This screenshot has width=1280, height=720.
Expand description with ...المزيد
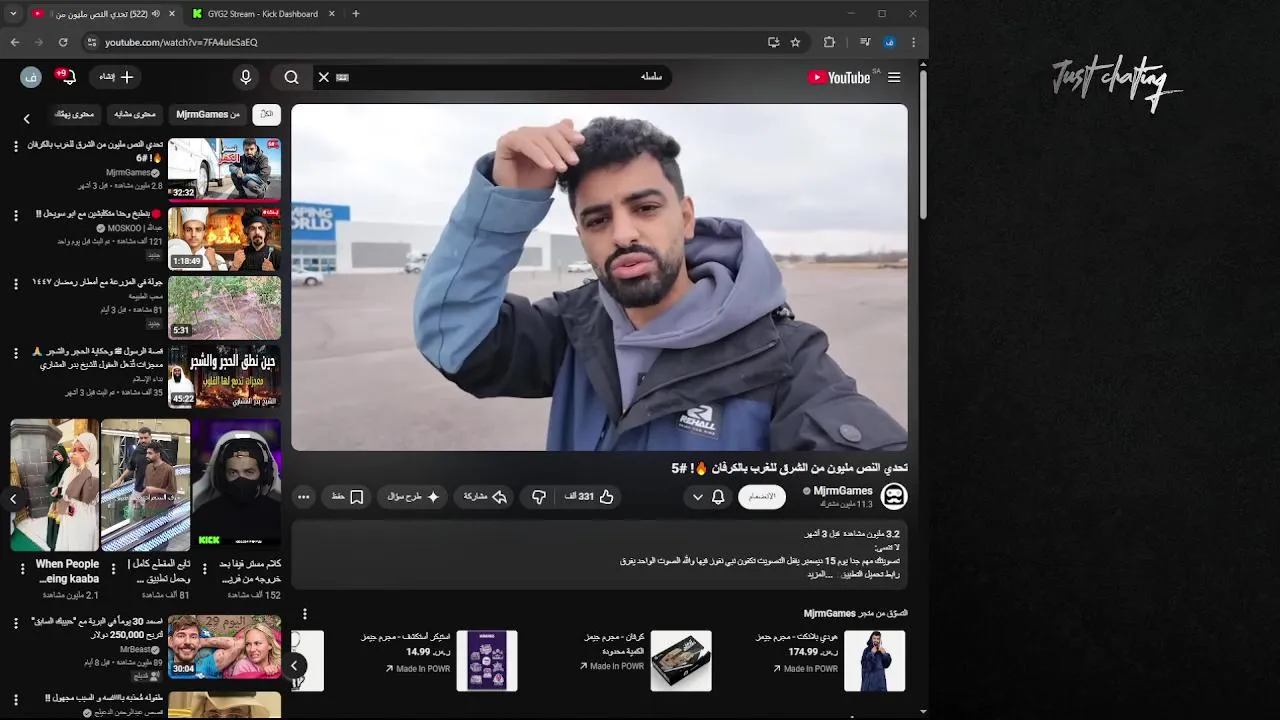point(821,574)
